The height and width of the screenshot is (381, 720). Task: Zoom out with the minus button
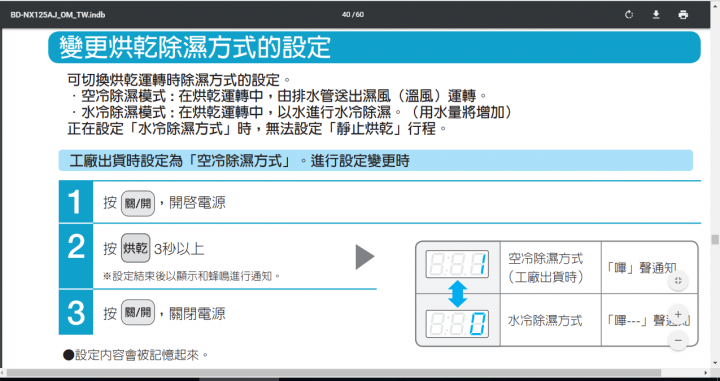pos(678,341)
